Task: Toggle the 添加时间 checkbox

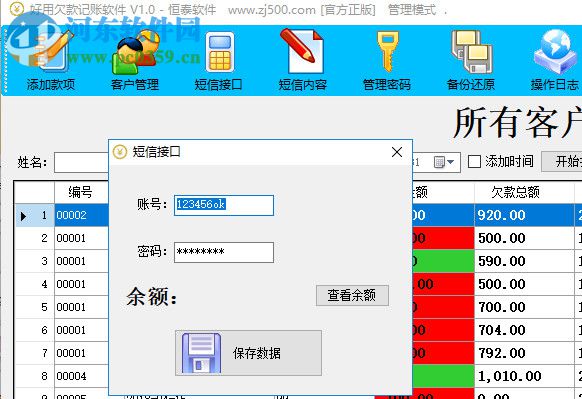Action: click(474, 162)
